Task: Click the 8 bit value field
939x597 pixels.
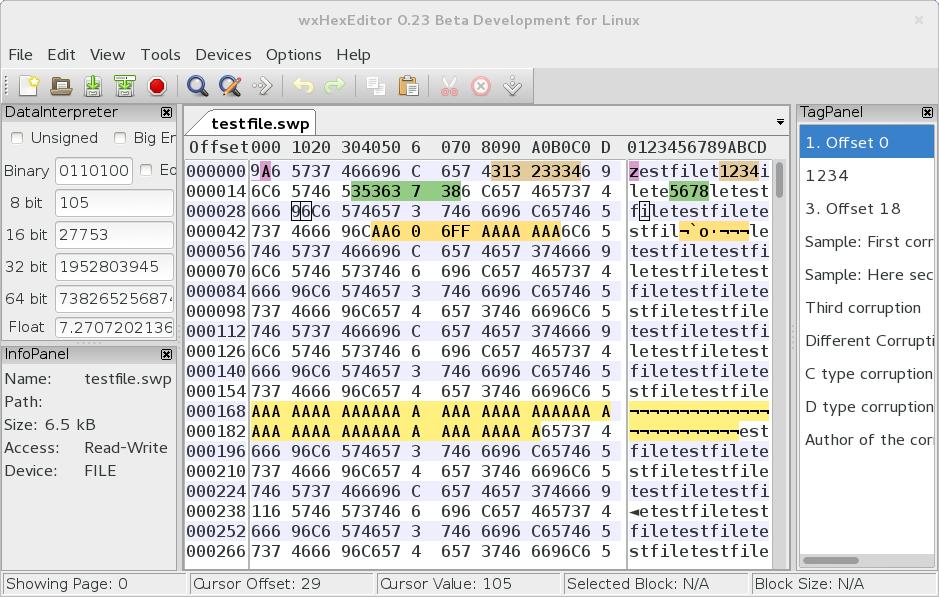Action: tap(114, 203)
